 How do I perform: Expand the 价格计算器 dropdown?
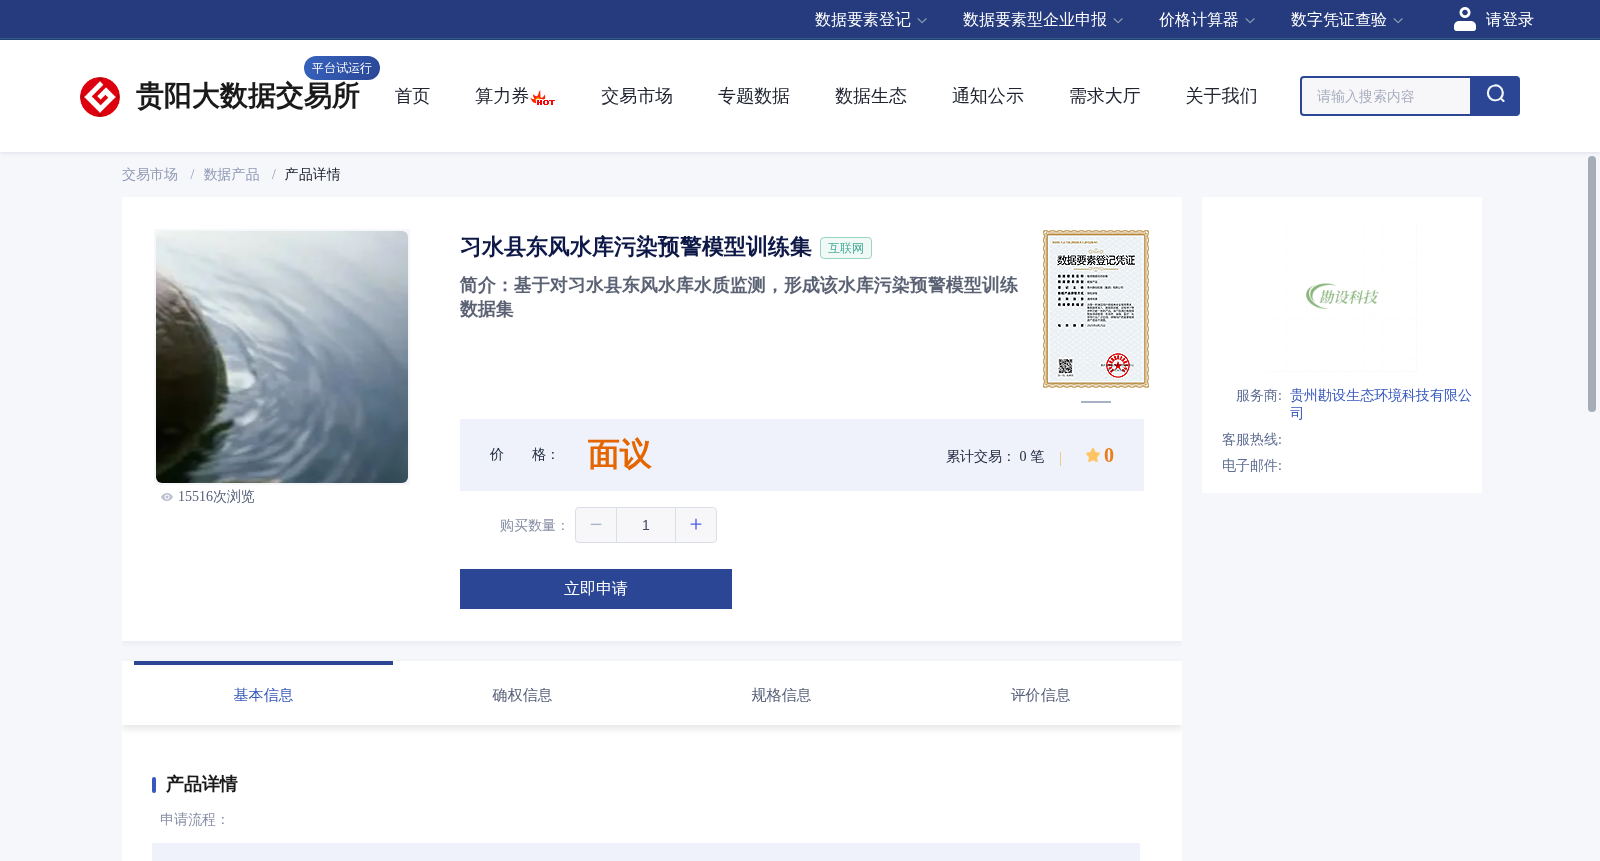pyautogui.click(x=1207, y=20)
